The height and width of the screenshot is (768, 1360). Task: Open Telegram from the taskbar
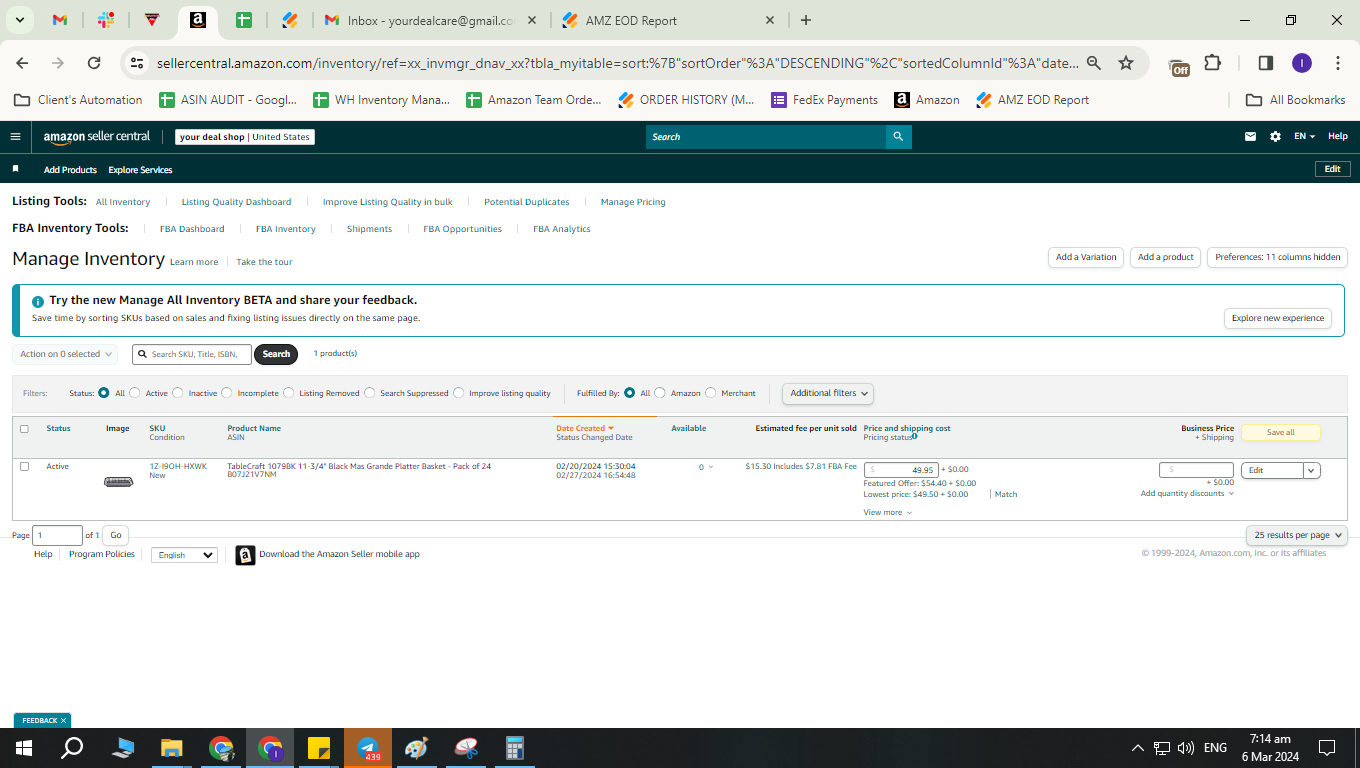[x=368, y=748]
